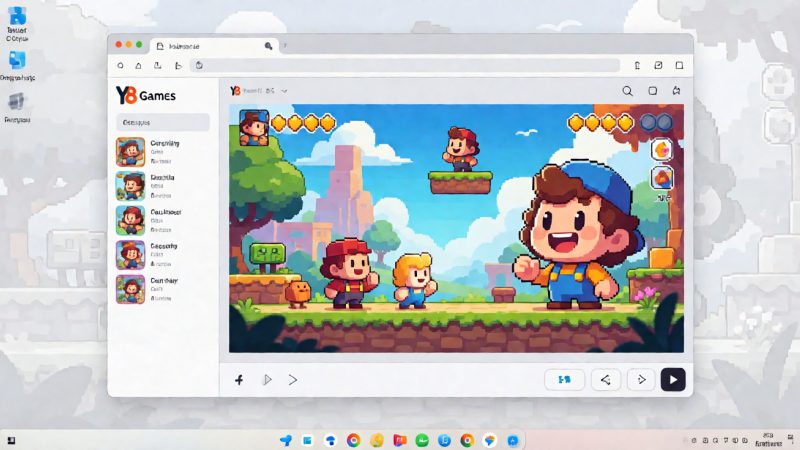Viewport: 800px width, 450px height.
Task: Click the checkbox-style icon at the browser toolbar's right
Action: 658,65
